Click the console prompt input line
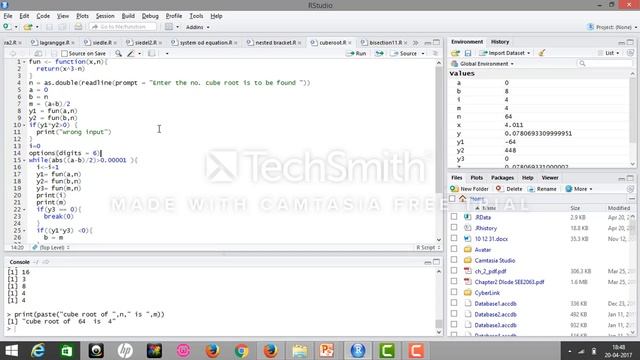640x360 pixels. [220, 329]
